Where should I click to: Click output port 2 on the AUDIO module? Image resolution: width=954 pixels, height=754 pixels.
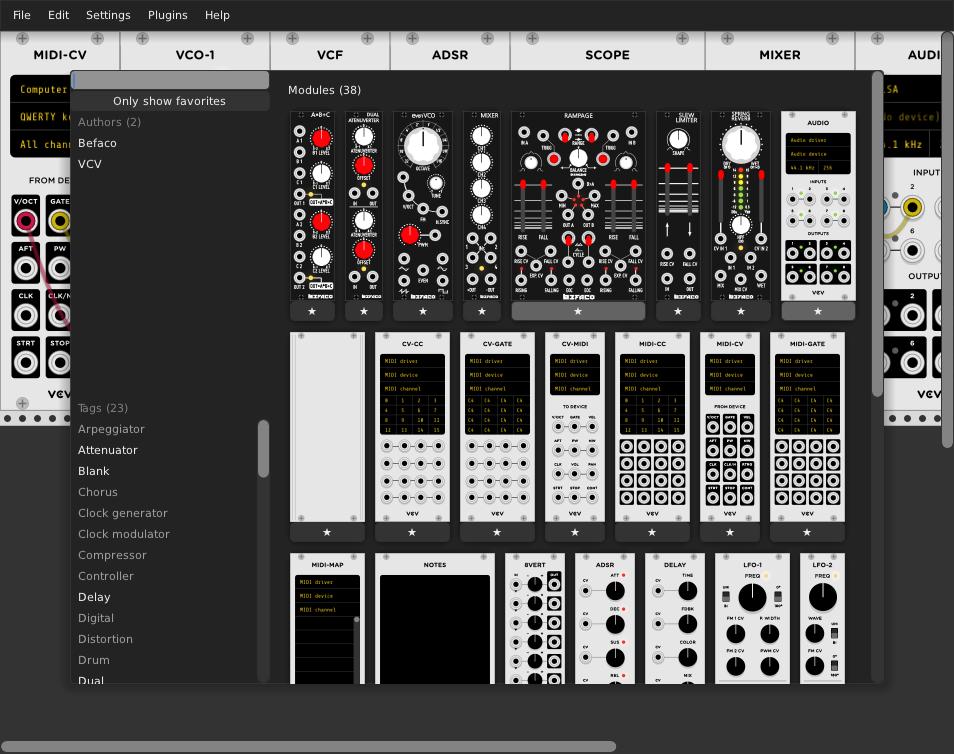pos(912,315)
